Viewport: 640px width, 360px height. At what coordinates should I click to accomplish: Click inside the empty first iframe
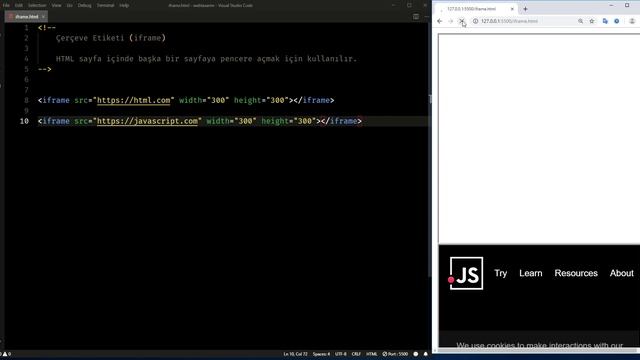(x=539, y=139)
